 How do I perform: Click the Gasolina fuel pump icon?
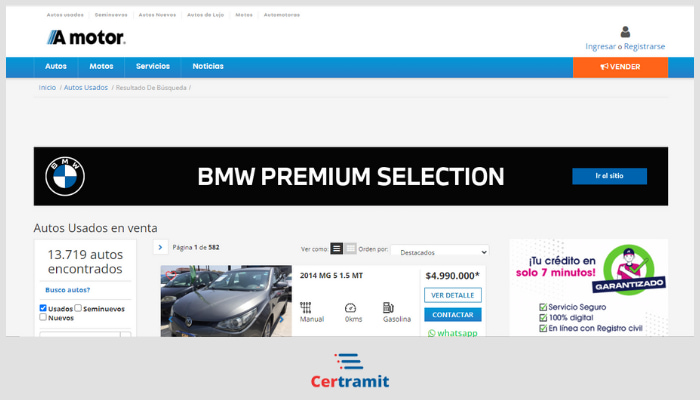click(x=388, y=308)
